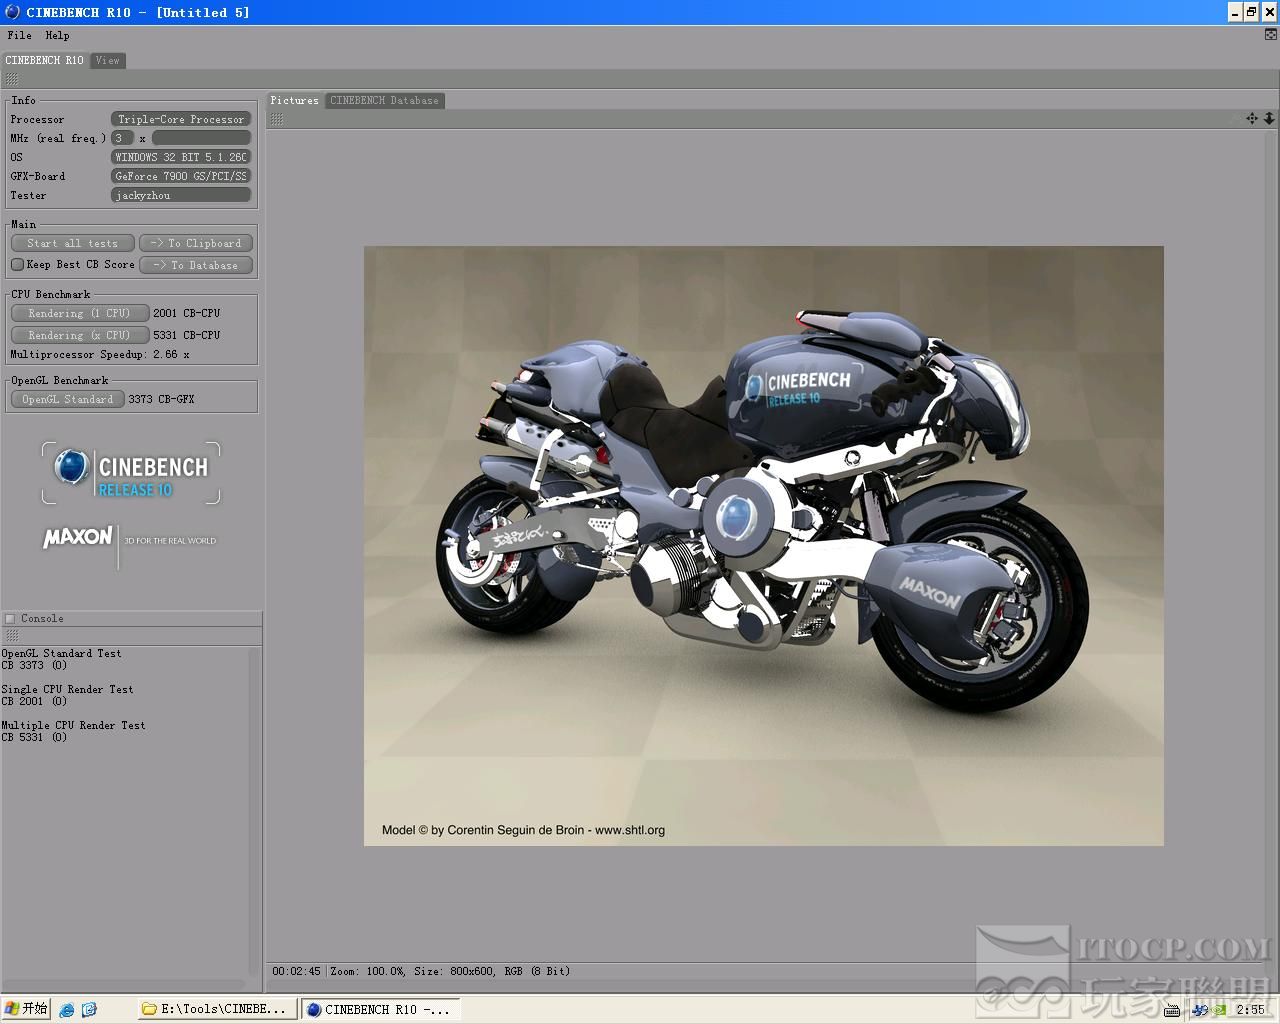Click the render time 00:02:45 in status bar

coord(296,971)
